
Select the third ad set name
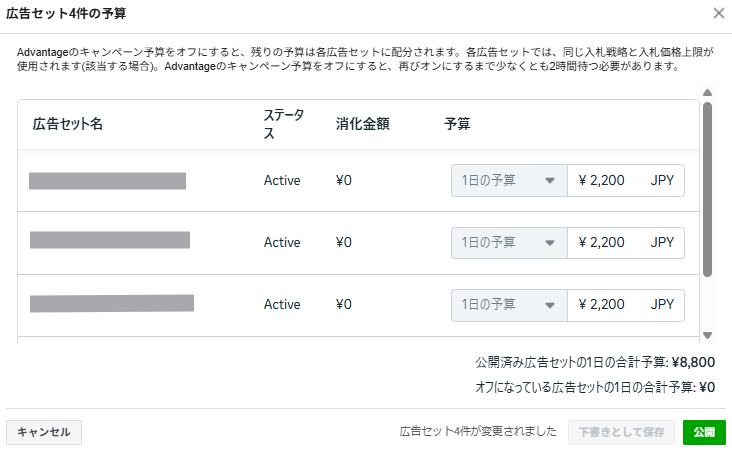pyautogui.click(x=112, y=303)
